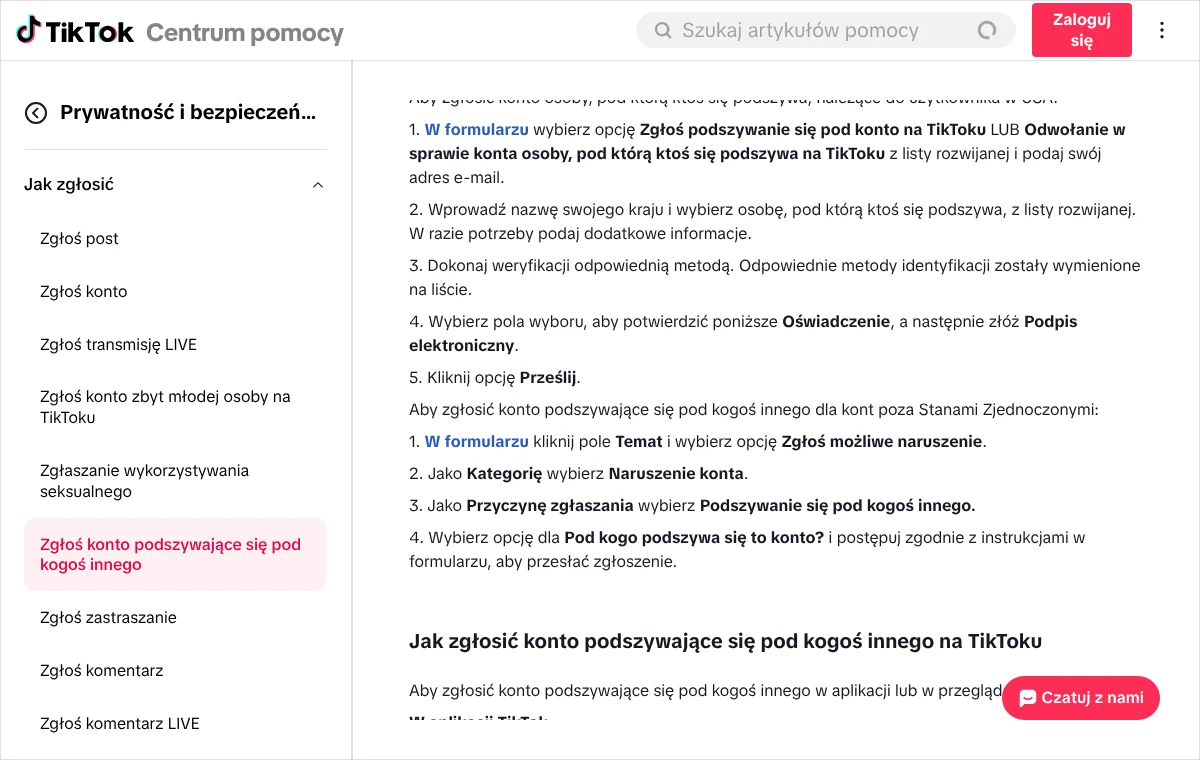Click the Zaloguj się button
The width and height of the screenshot is (1200, 760).
tap(1082, 30)
